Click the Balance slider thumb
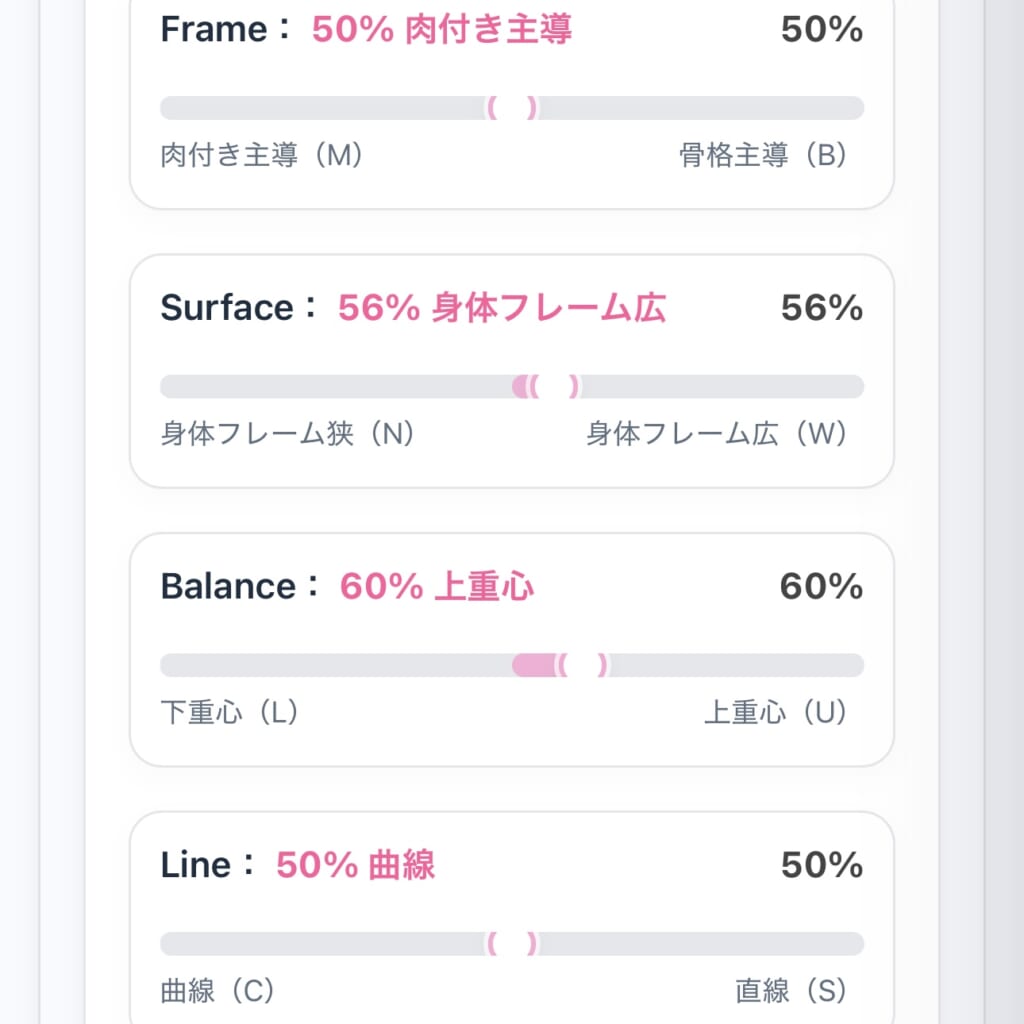The width and height of the screenshot is (1024, 1024). tap(582, 665)
